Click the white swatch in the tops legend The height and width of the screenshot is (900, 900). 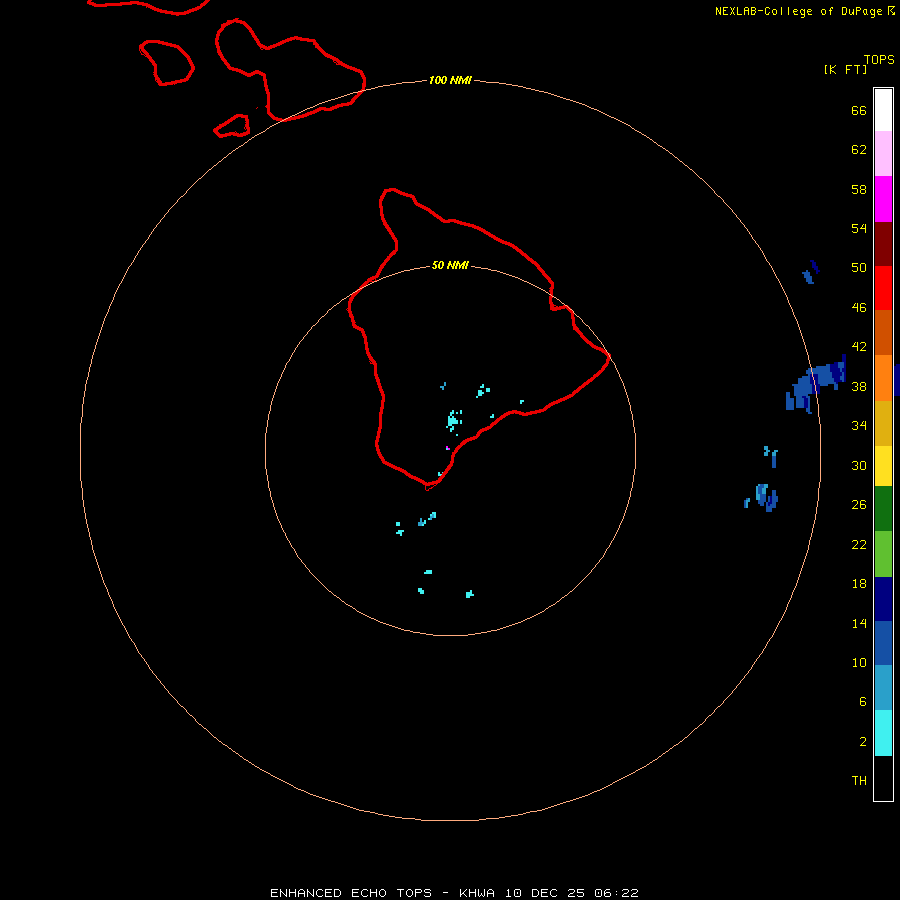tap(883, 110)
